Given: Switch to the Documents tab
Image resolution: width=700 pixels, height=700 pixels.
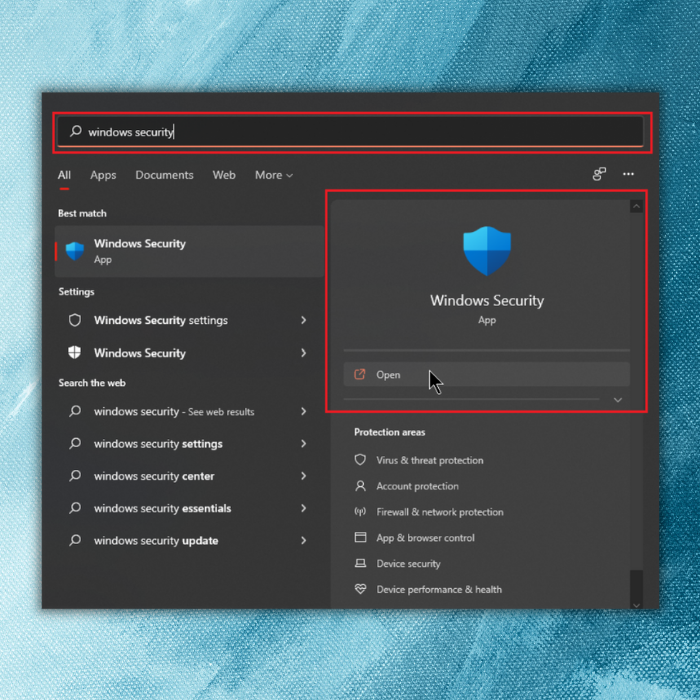Looking at the screenshot, I should (x=164, y=175).
